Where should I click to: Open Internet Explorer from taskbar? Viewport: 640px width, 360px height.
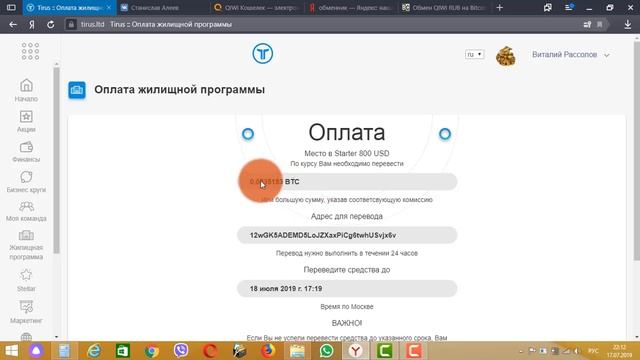pos(94,351)
